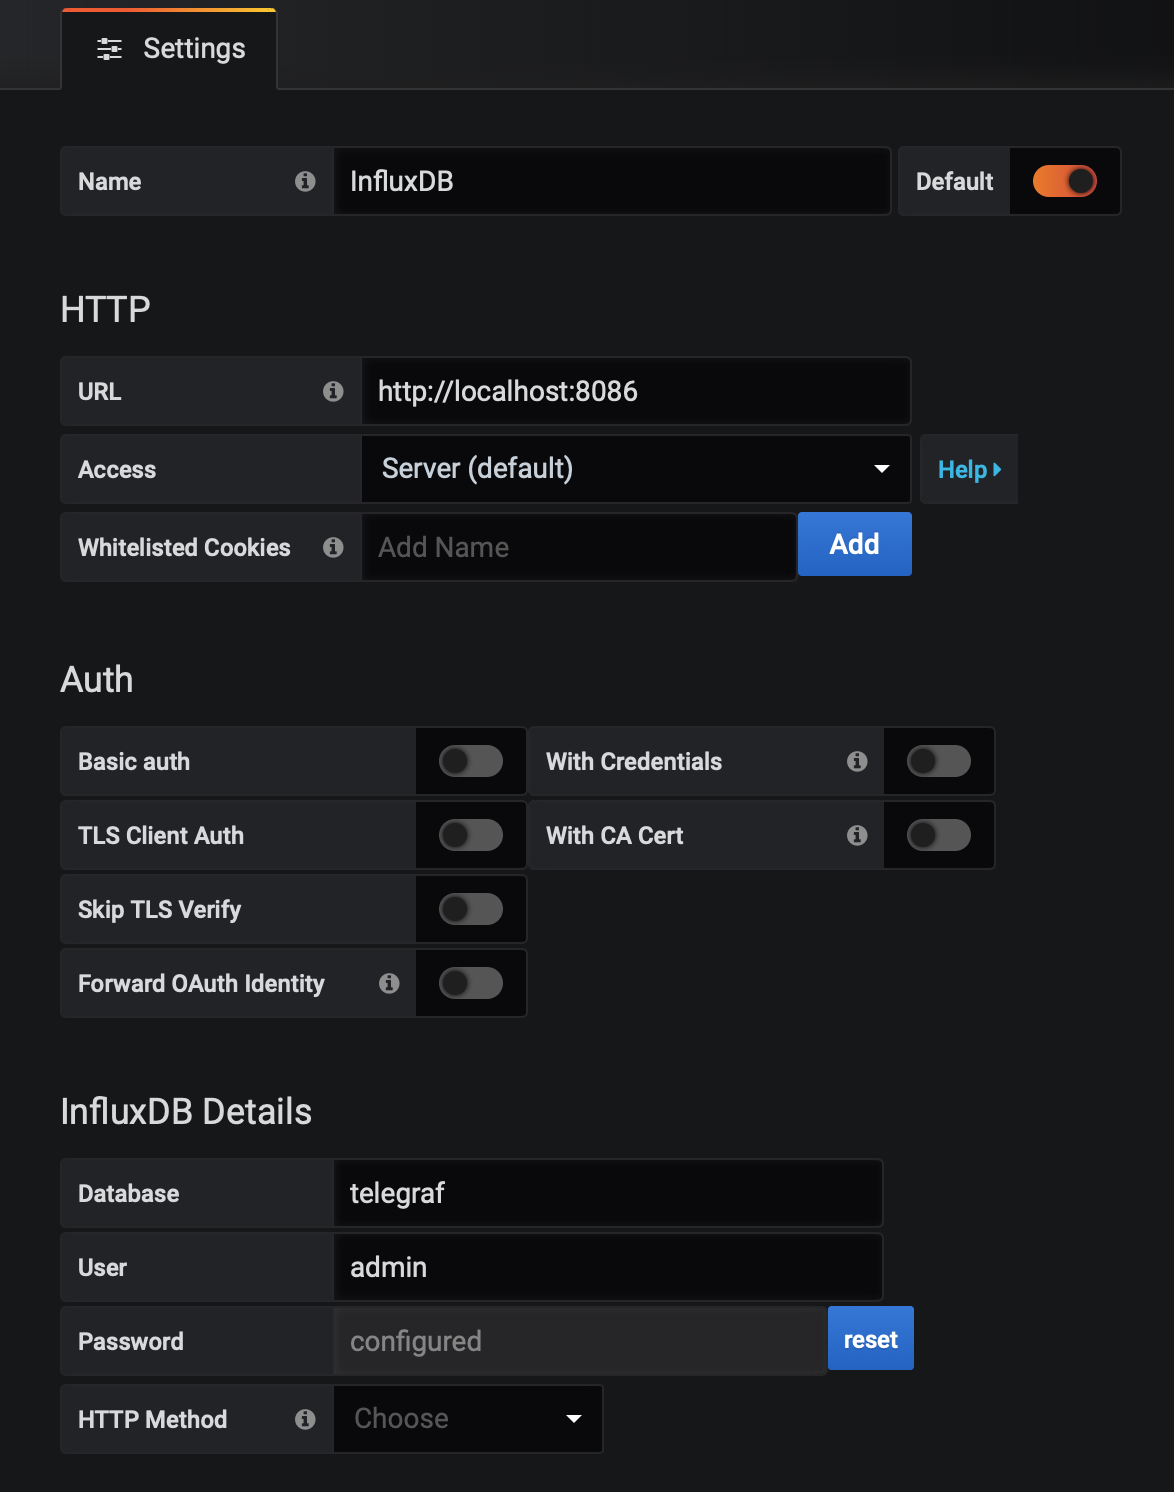Viewport: 1174px width, 1492px height.
Task: Click the Database label
Action: pos(129,1194)
